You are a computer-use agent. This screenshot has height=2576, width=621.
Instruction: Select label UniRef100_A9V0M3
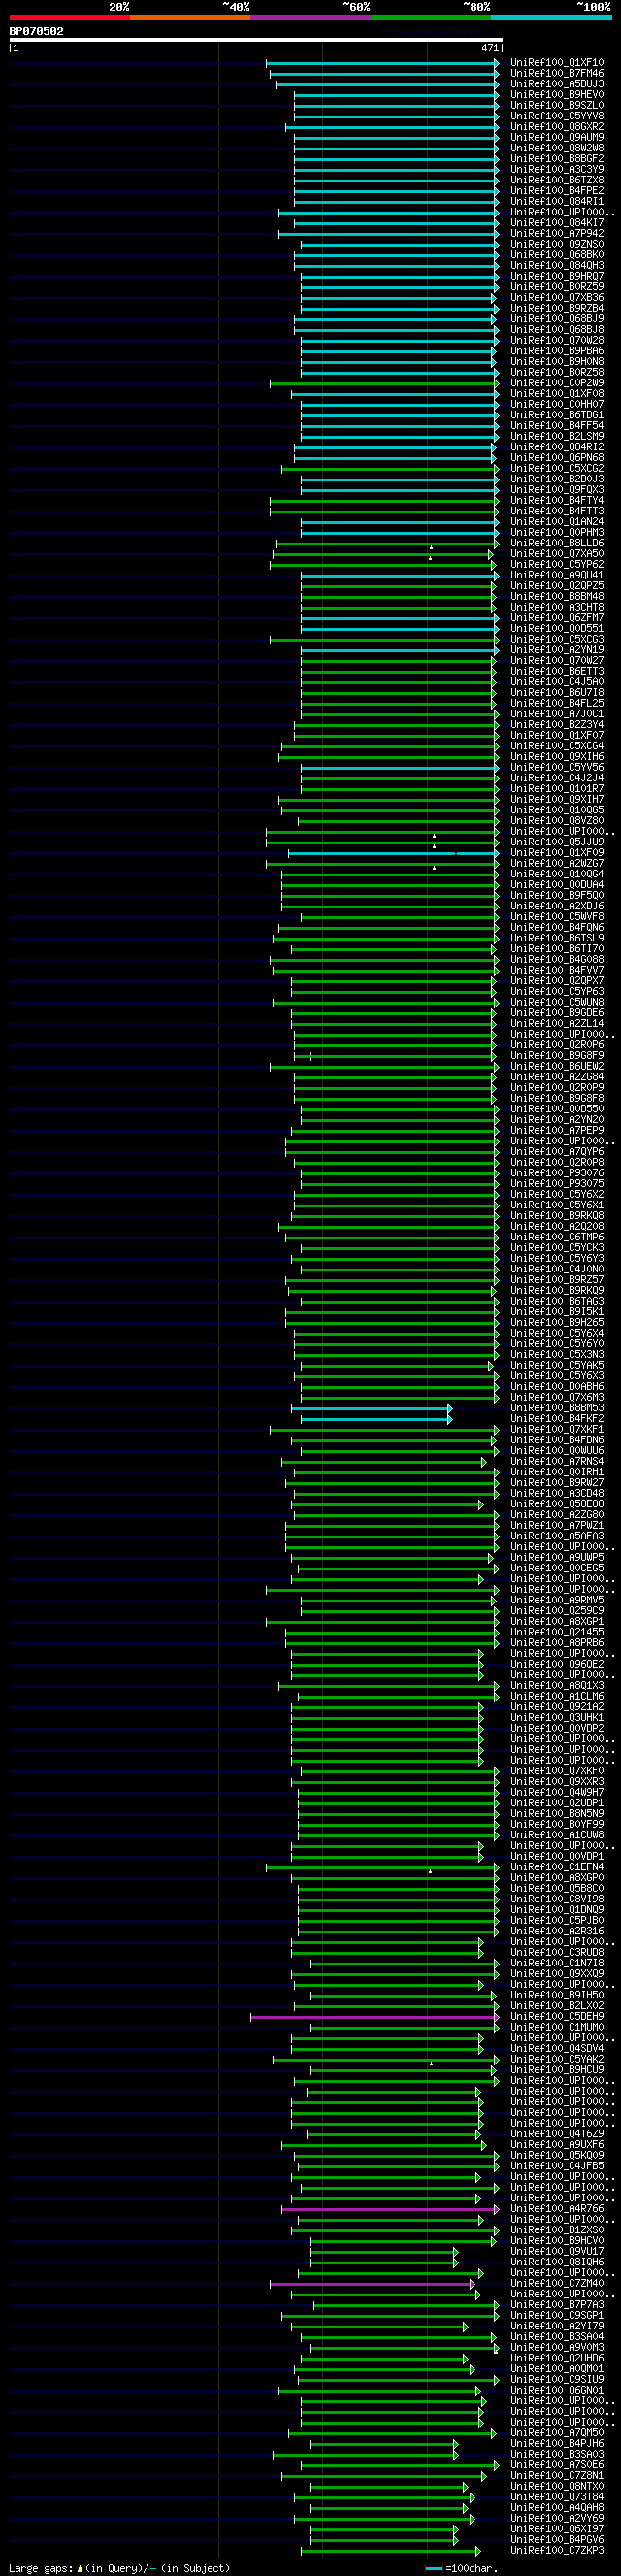coord(557,2348)
